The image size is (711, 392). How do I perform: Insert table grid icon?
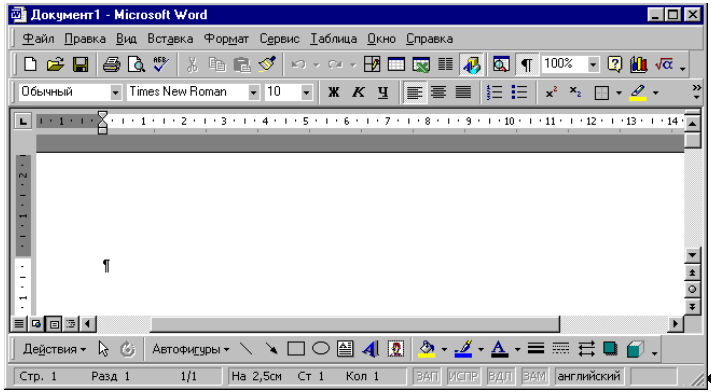(396, 64)
